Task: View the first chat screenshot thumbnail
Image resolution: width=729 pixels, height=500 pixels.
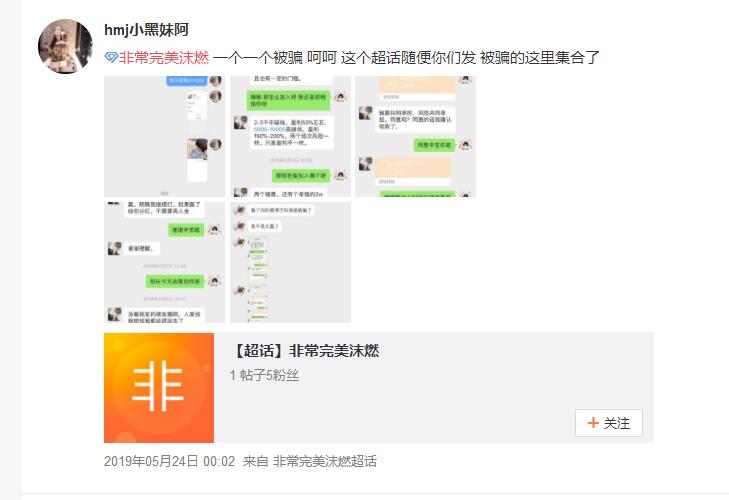Action: pyautogui.click(x=164, y=136)
